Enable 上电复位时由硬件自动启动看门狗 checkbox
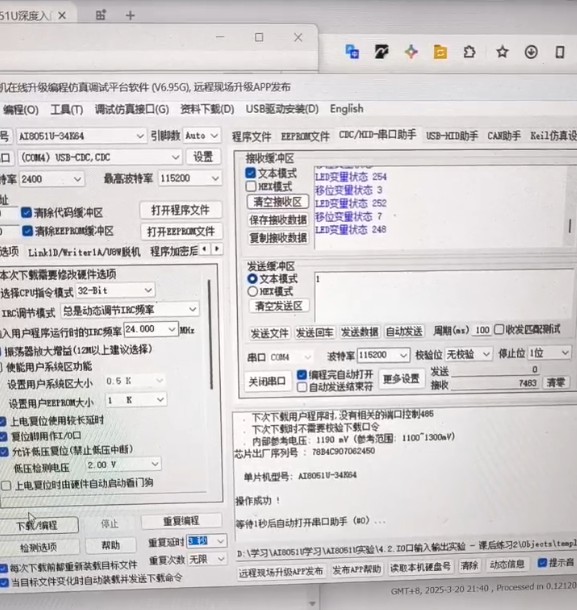 click(6, 485)
